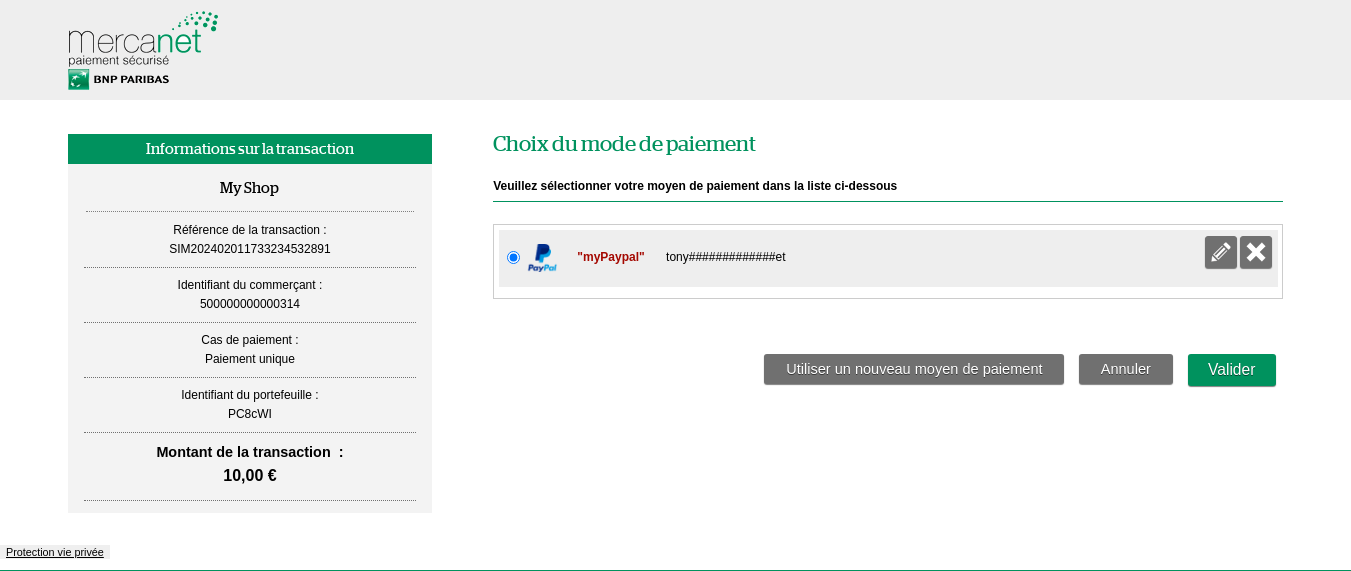The width and height of the screenshot is (1351, 571).
Task: Click the "Choix du mode de paiement" heading
Action: tap(624, 144)
